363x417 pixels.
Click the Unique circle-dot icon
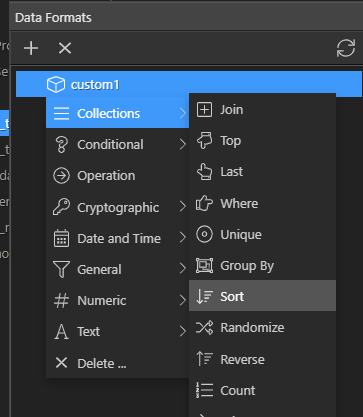pyautogui.click(x=204, y=234)
